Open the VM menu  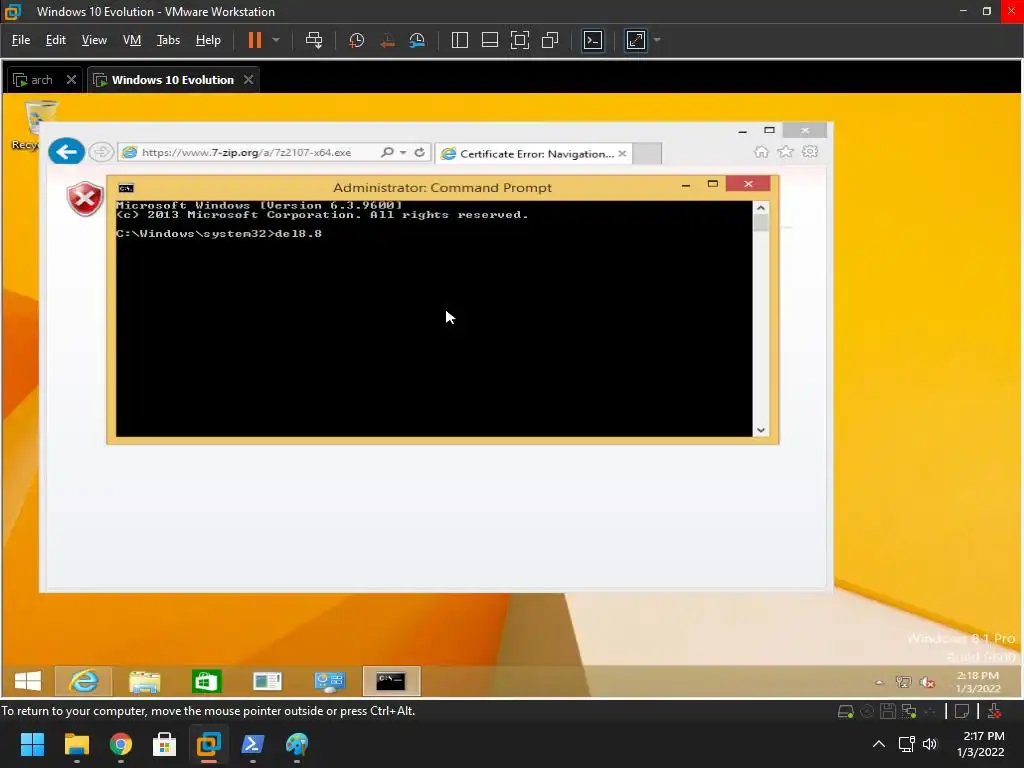(132, 40)
